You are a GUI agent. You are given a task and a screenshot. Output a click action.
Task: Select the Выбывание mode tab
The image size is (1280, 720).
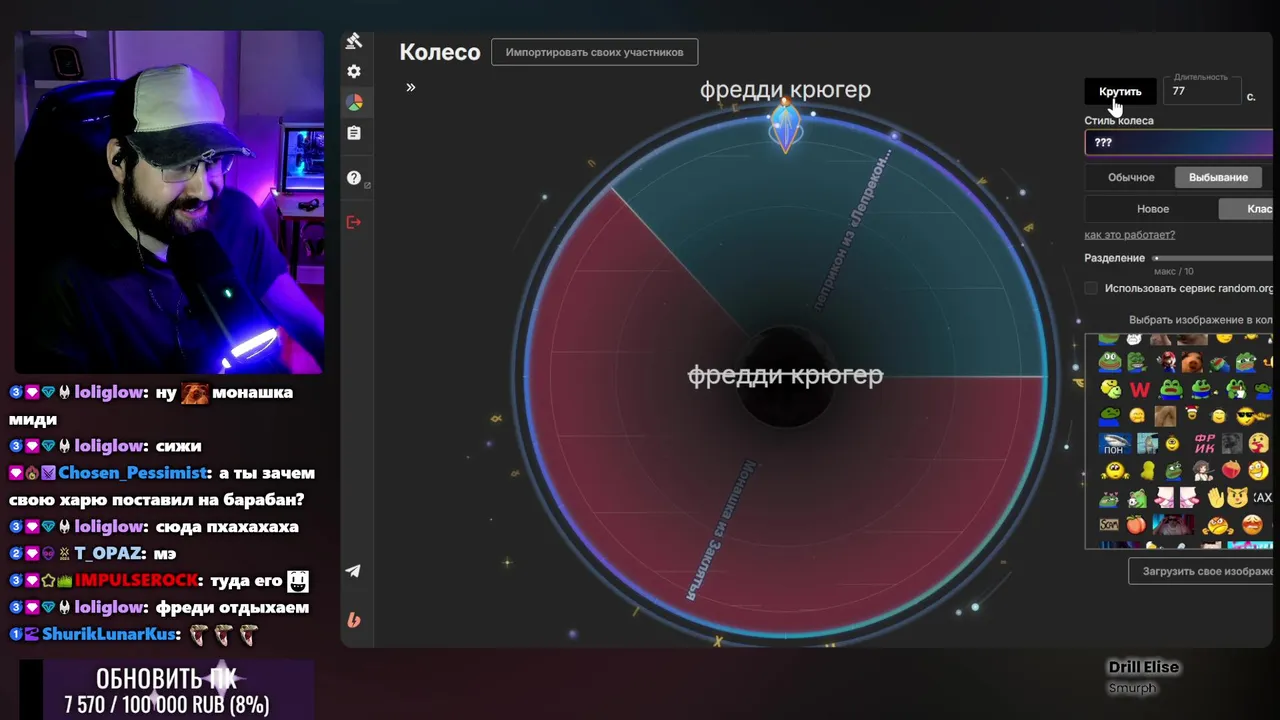[1218, 177]
